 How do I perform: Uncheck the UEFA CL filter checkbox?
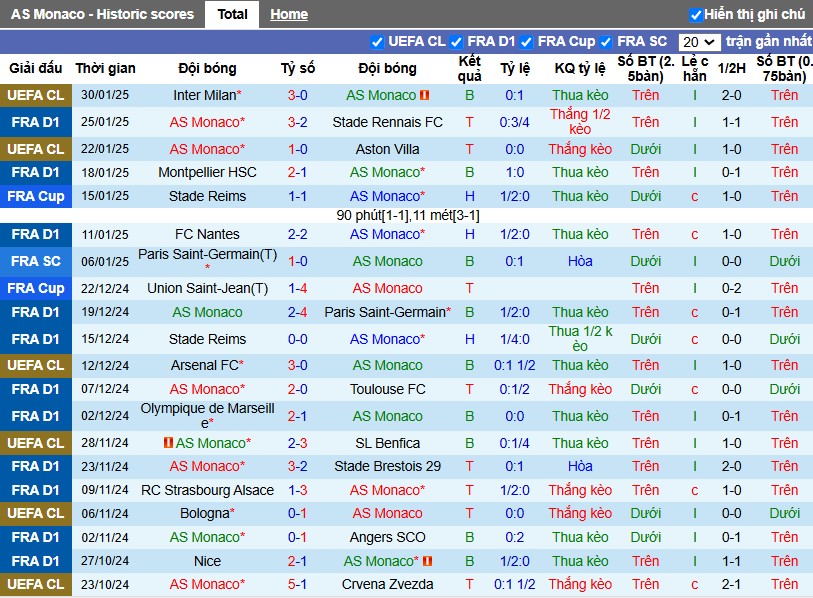pyautogui.click(x=377, y=42)
